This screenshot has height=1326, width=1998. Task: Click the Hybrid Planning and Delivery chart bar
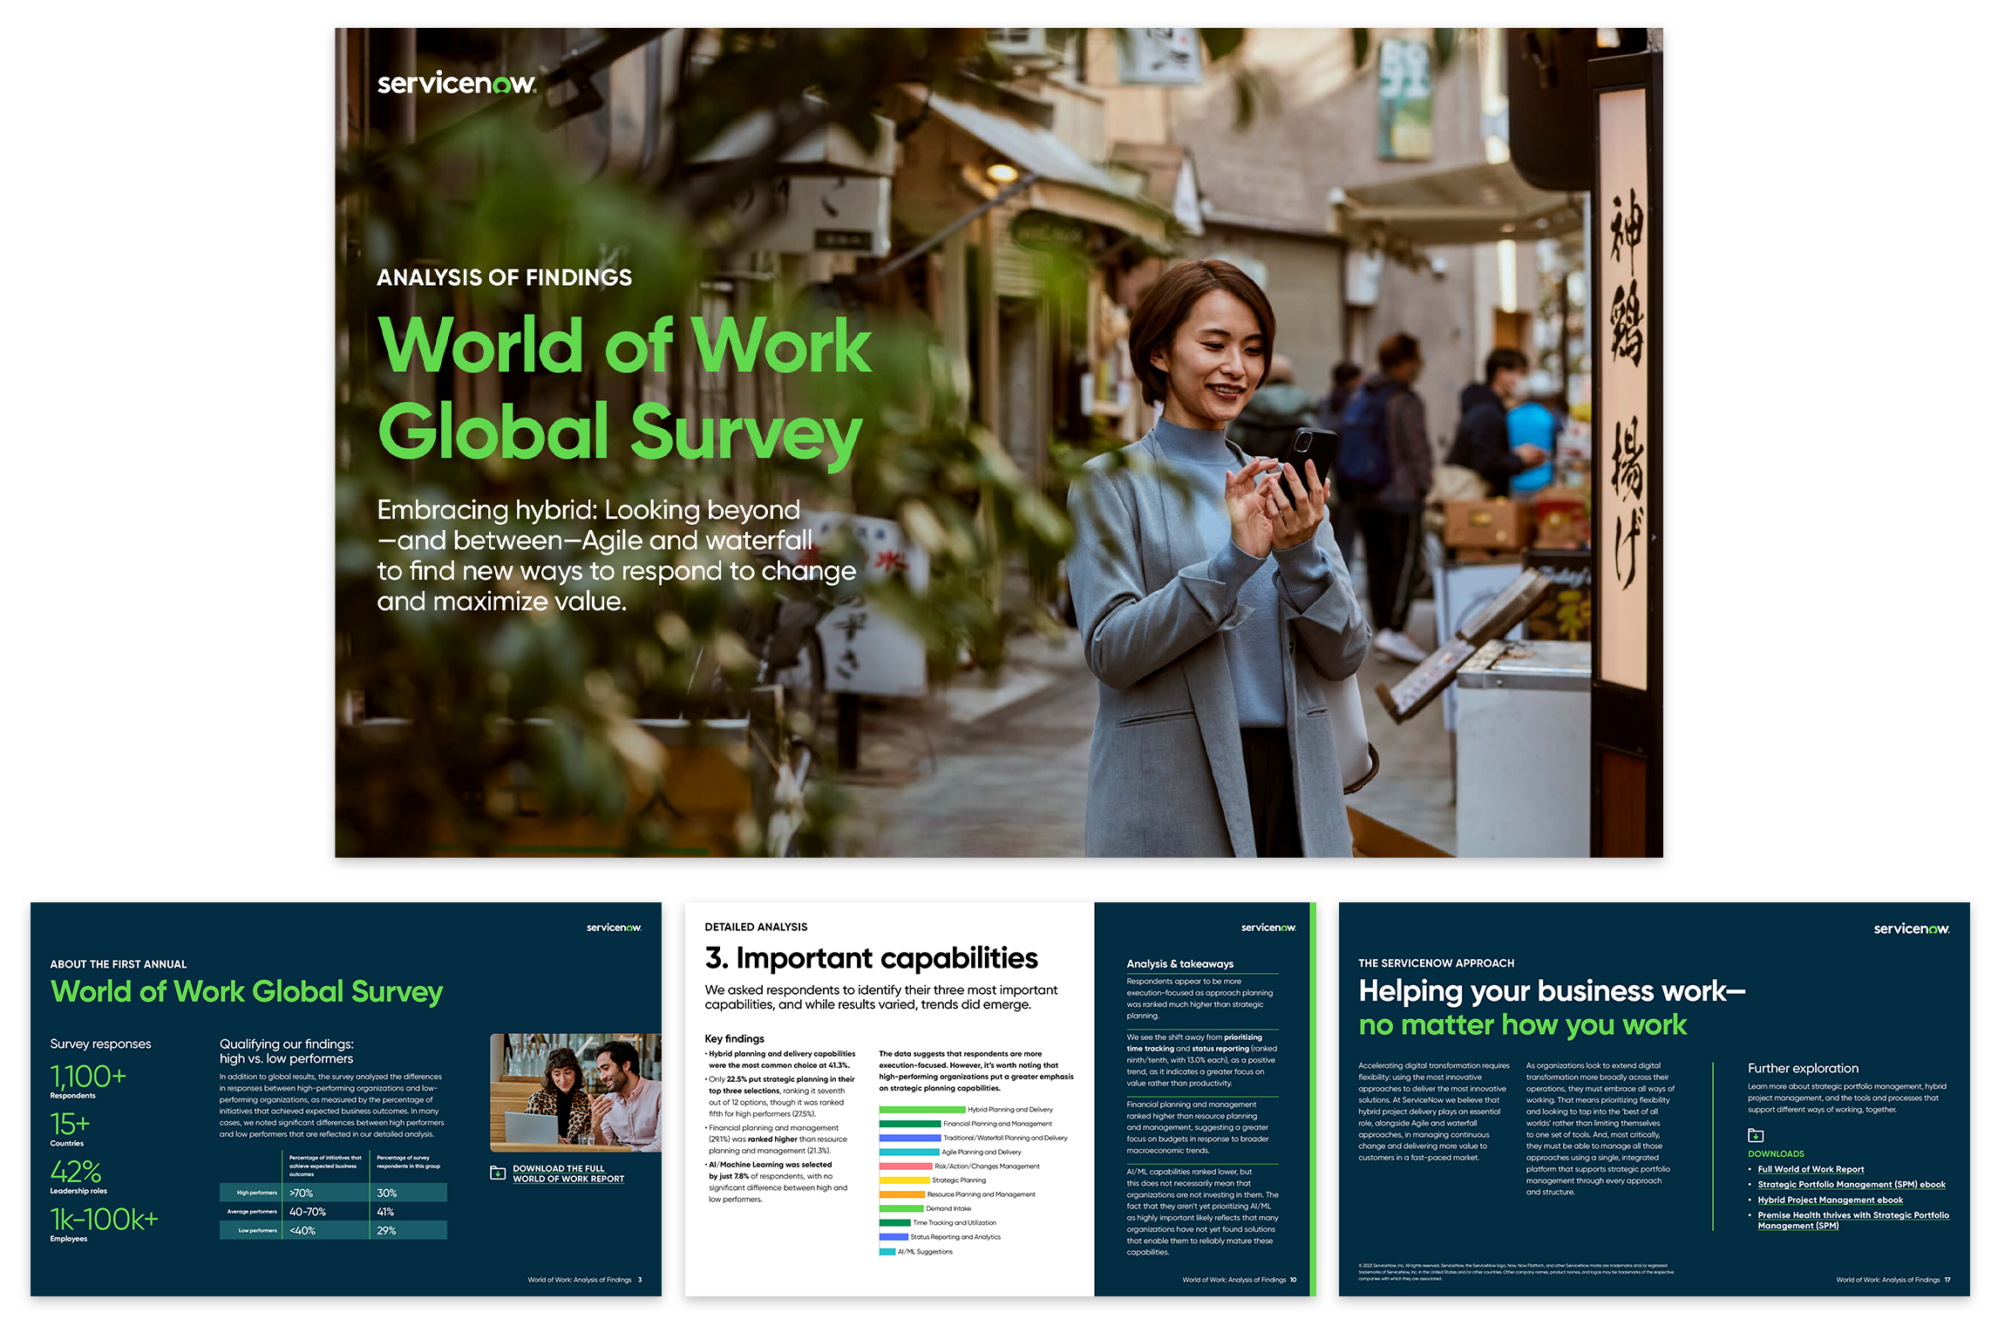coord(921,1109)
